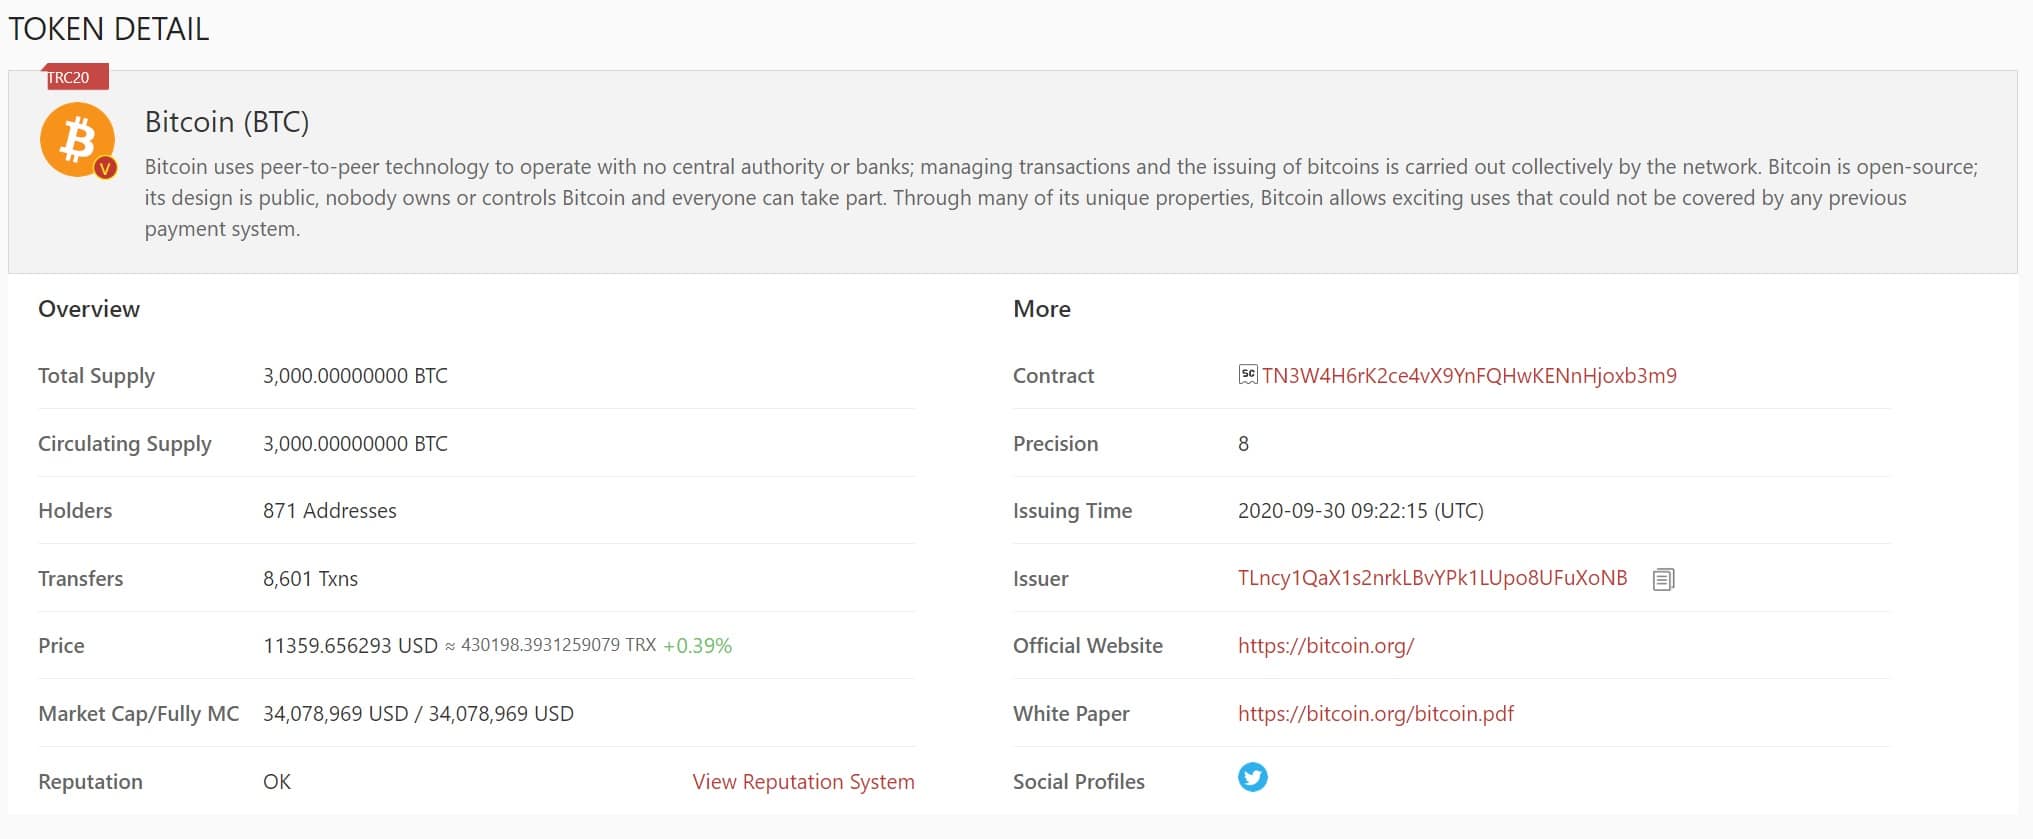Click the Bitcoin orange logo icon
This screenshot has width=2033, height=839.
[77, 140]
